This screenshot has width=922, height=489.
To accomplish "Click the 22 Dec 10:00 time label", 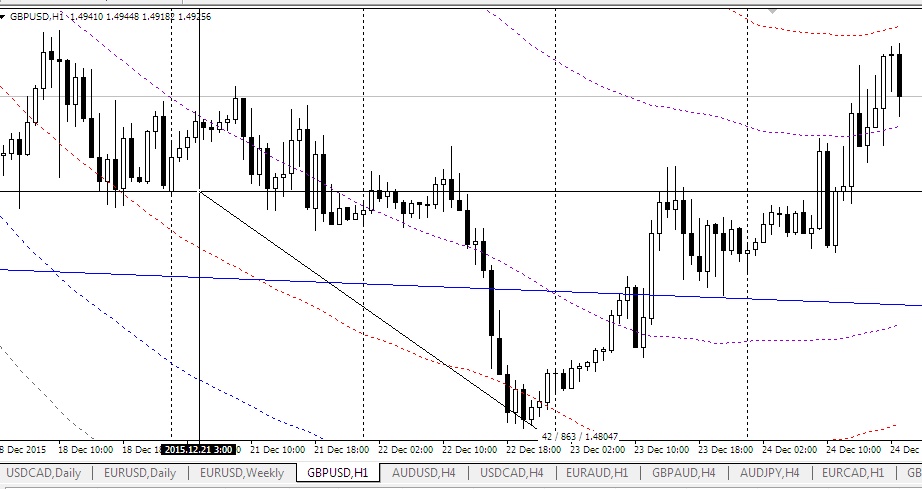I will pos(470,450).
